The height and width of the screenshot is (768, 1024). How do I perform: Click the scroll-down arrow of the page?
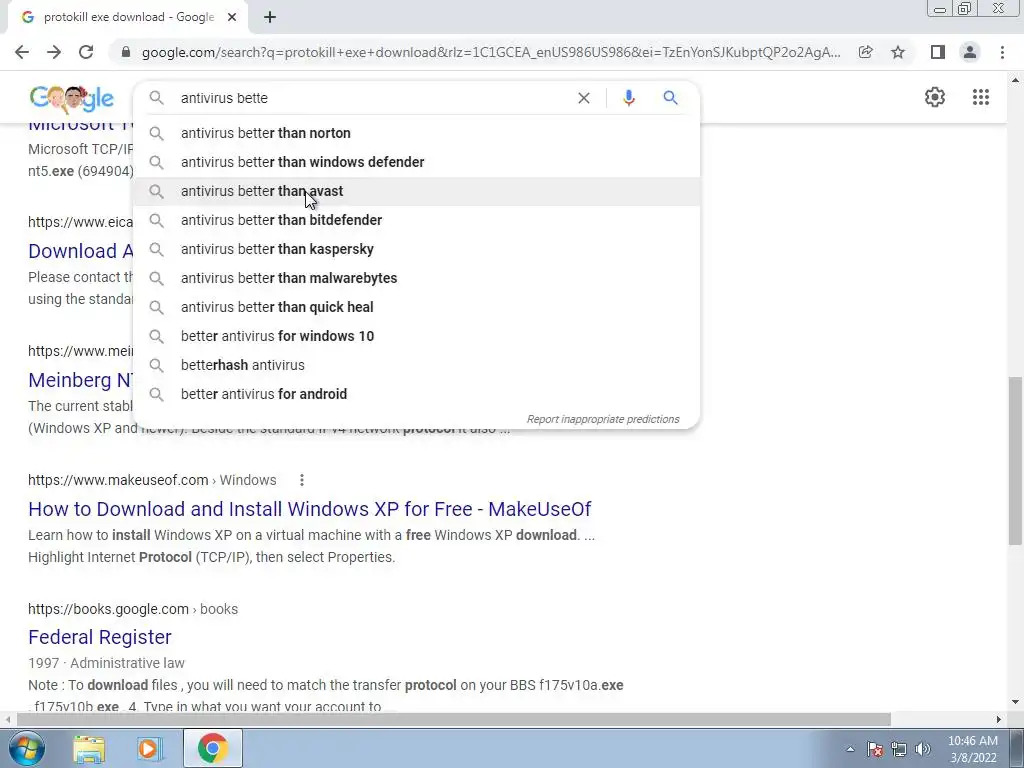coord(1016,703)
